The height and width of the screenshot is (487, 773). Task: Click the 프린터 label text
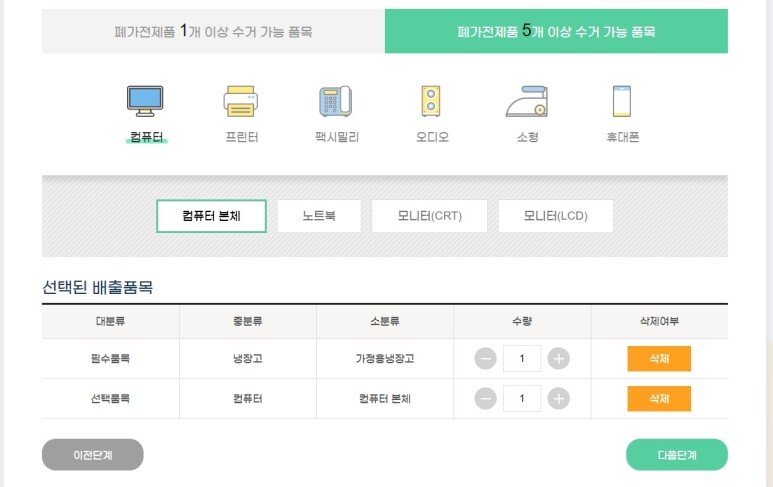[x=242, y=137]
